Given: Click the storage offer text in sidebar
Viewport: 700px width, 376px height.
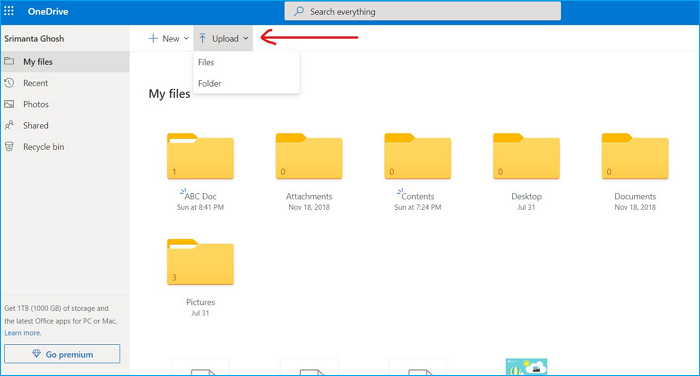Looking at the screenshot, I should (x=61, y=314).
